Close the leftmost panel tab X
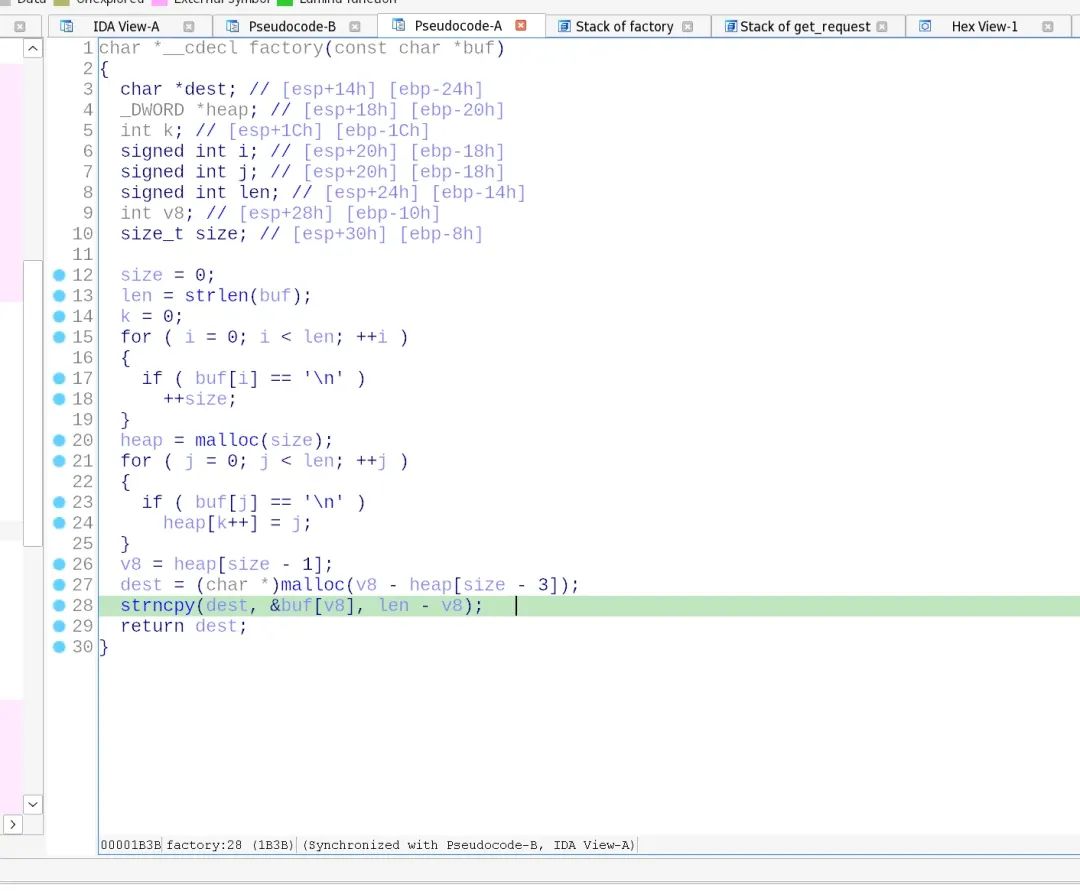Image resolution: width=1080 pixels, height=891 pixels. coord(20,27)
